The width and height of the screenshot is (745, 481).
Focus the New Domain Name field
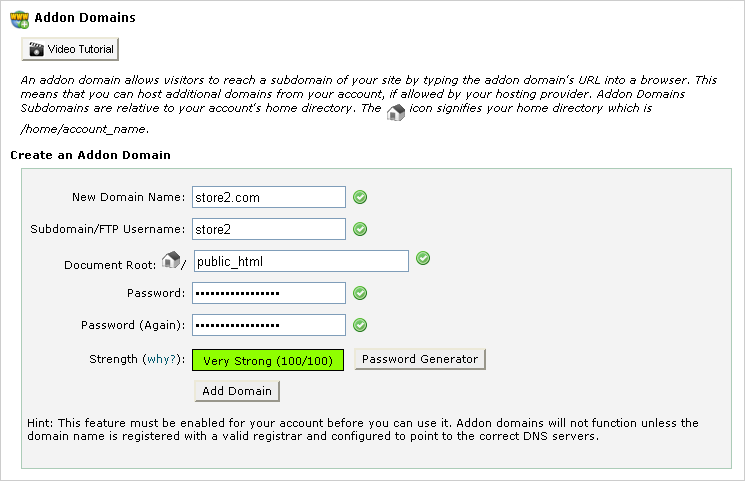pos(269,197)
